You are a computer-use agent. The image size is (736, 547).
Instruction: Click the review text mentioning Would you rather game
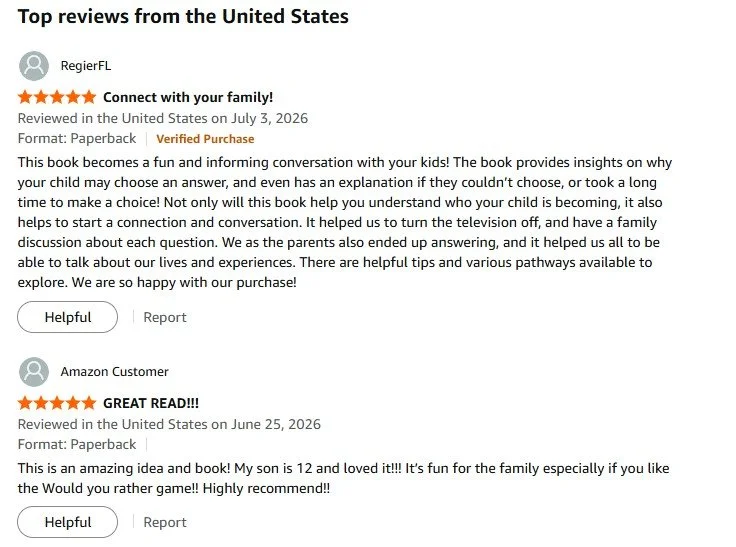[x=344, y=478]
